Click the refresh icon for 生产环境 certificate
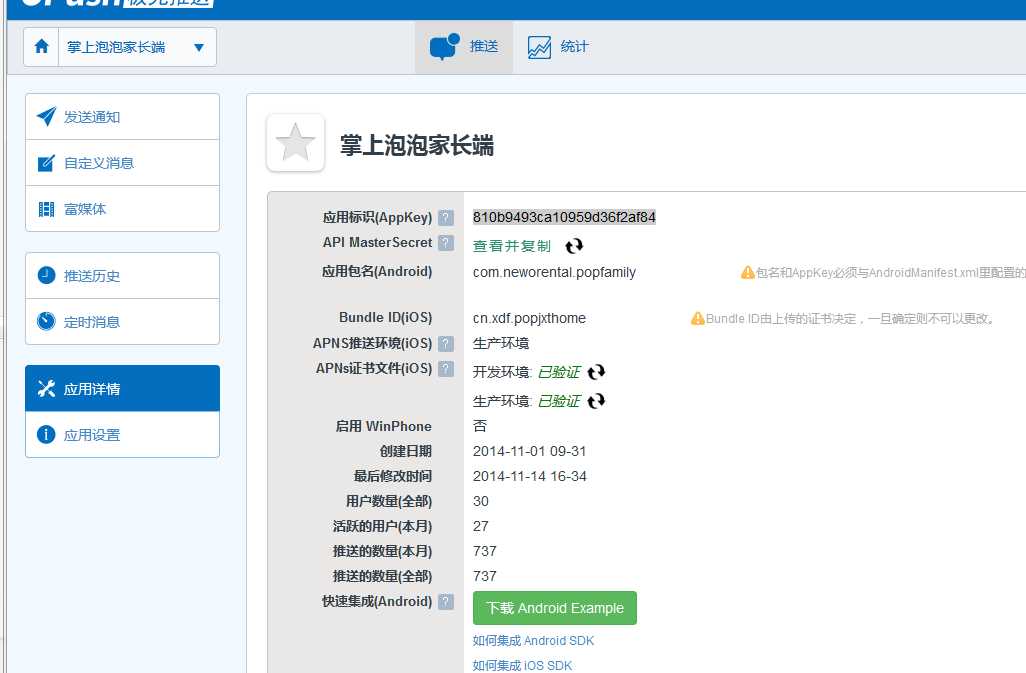 pos(596,401)
